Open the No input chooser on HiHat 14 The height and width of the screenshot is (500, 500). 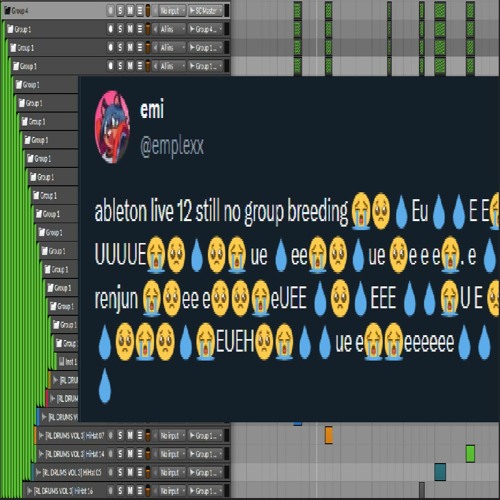click(x=172, y=454)
